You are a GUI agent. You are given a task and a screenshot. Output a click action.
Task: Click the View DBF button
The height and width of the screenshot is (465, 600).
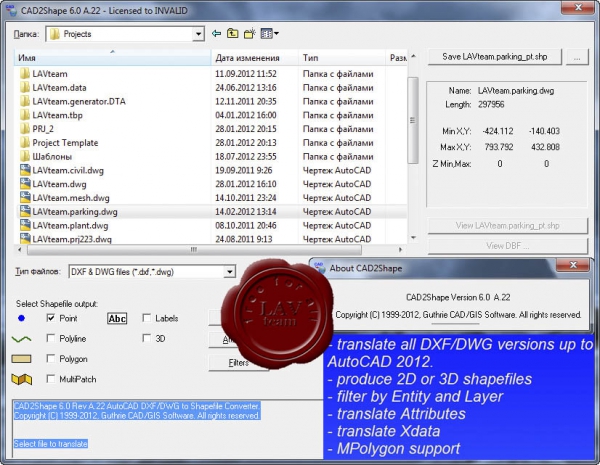(x=507, y=246)
